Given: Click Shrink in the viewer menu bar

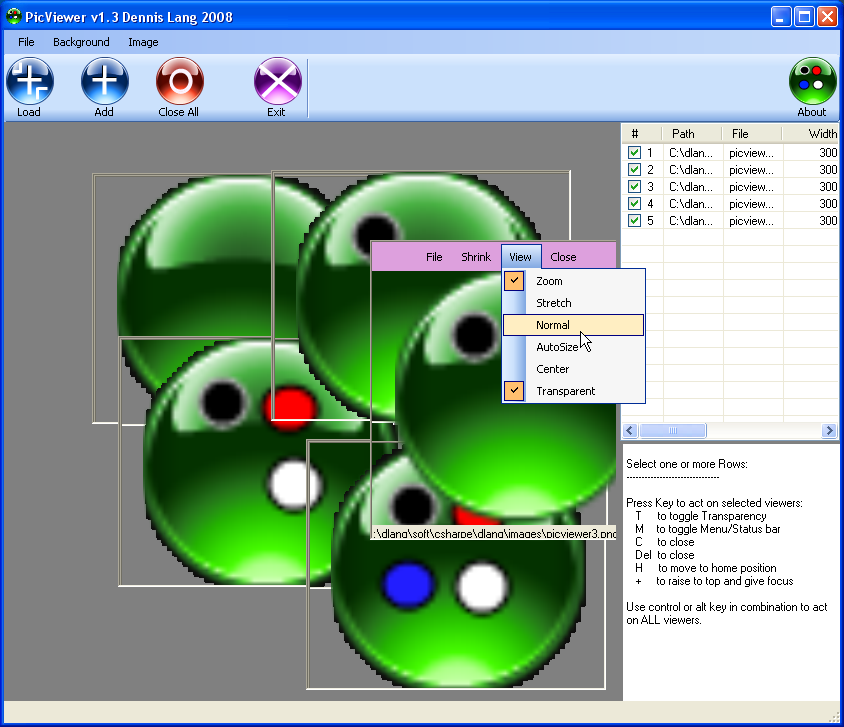Looking at the screenshot, I should point(476,257).
